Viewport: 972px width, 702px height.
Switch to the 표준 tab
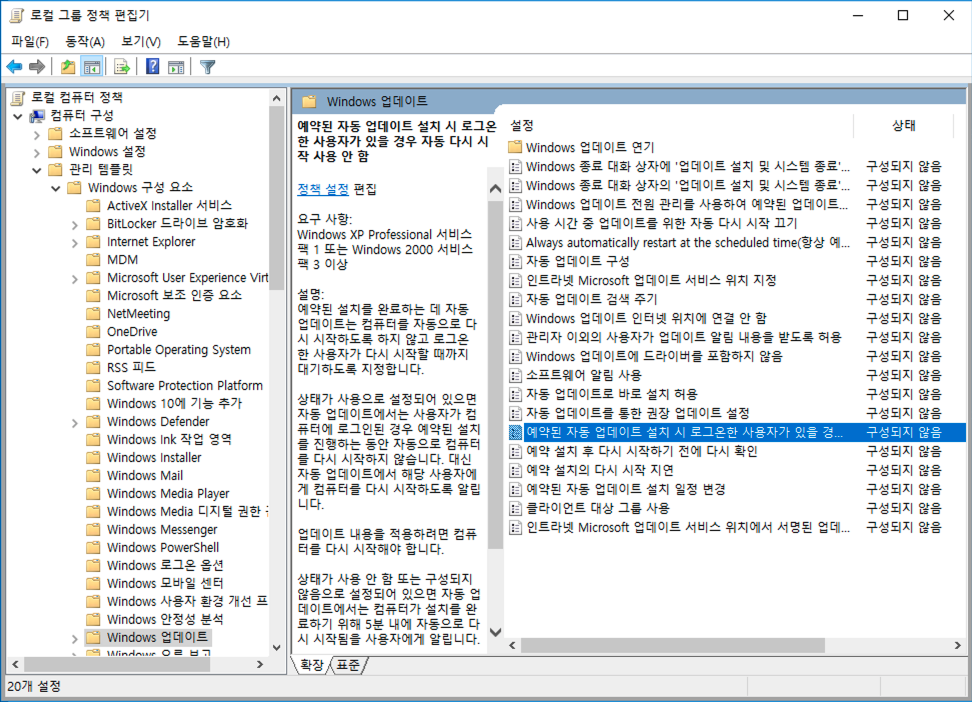click(348, 665)
